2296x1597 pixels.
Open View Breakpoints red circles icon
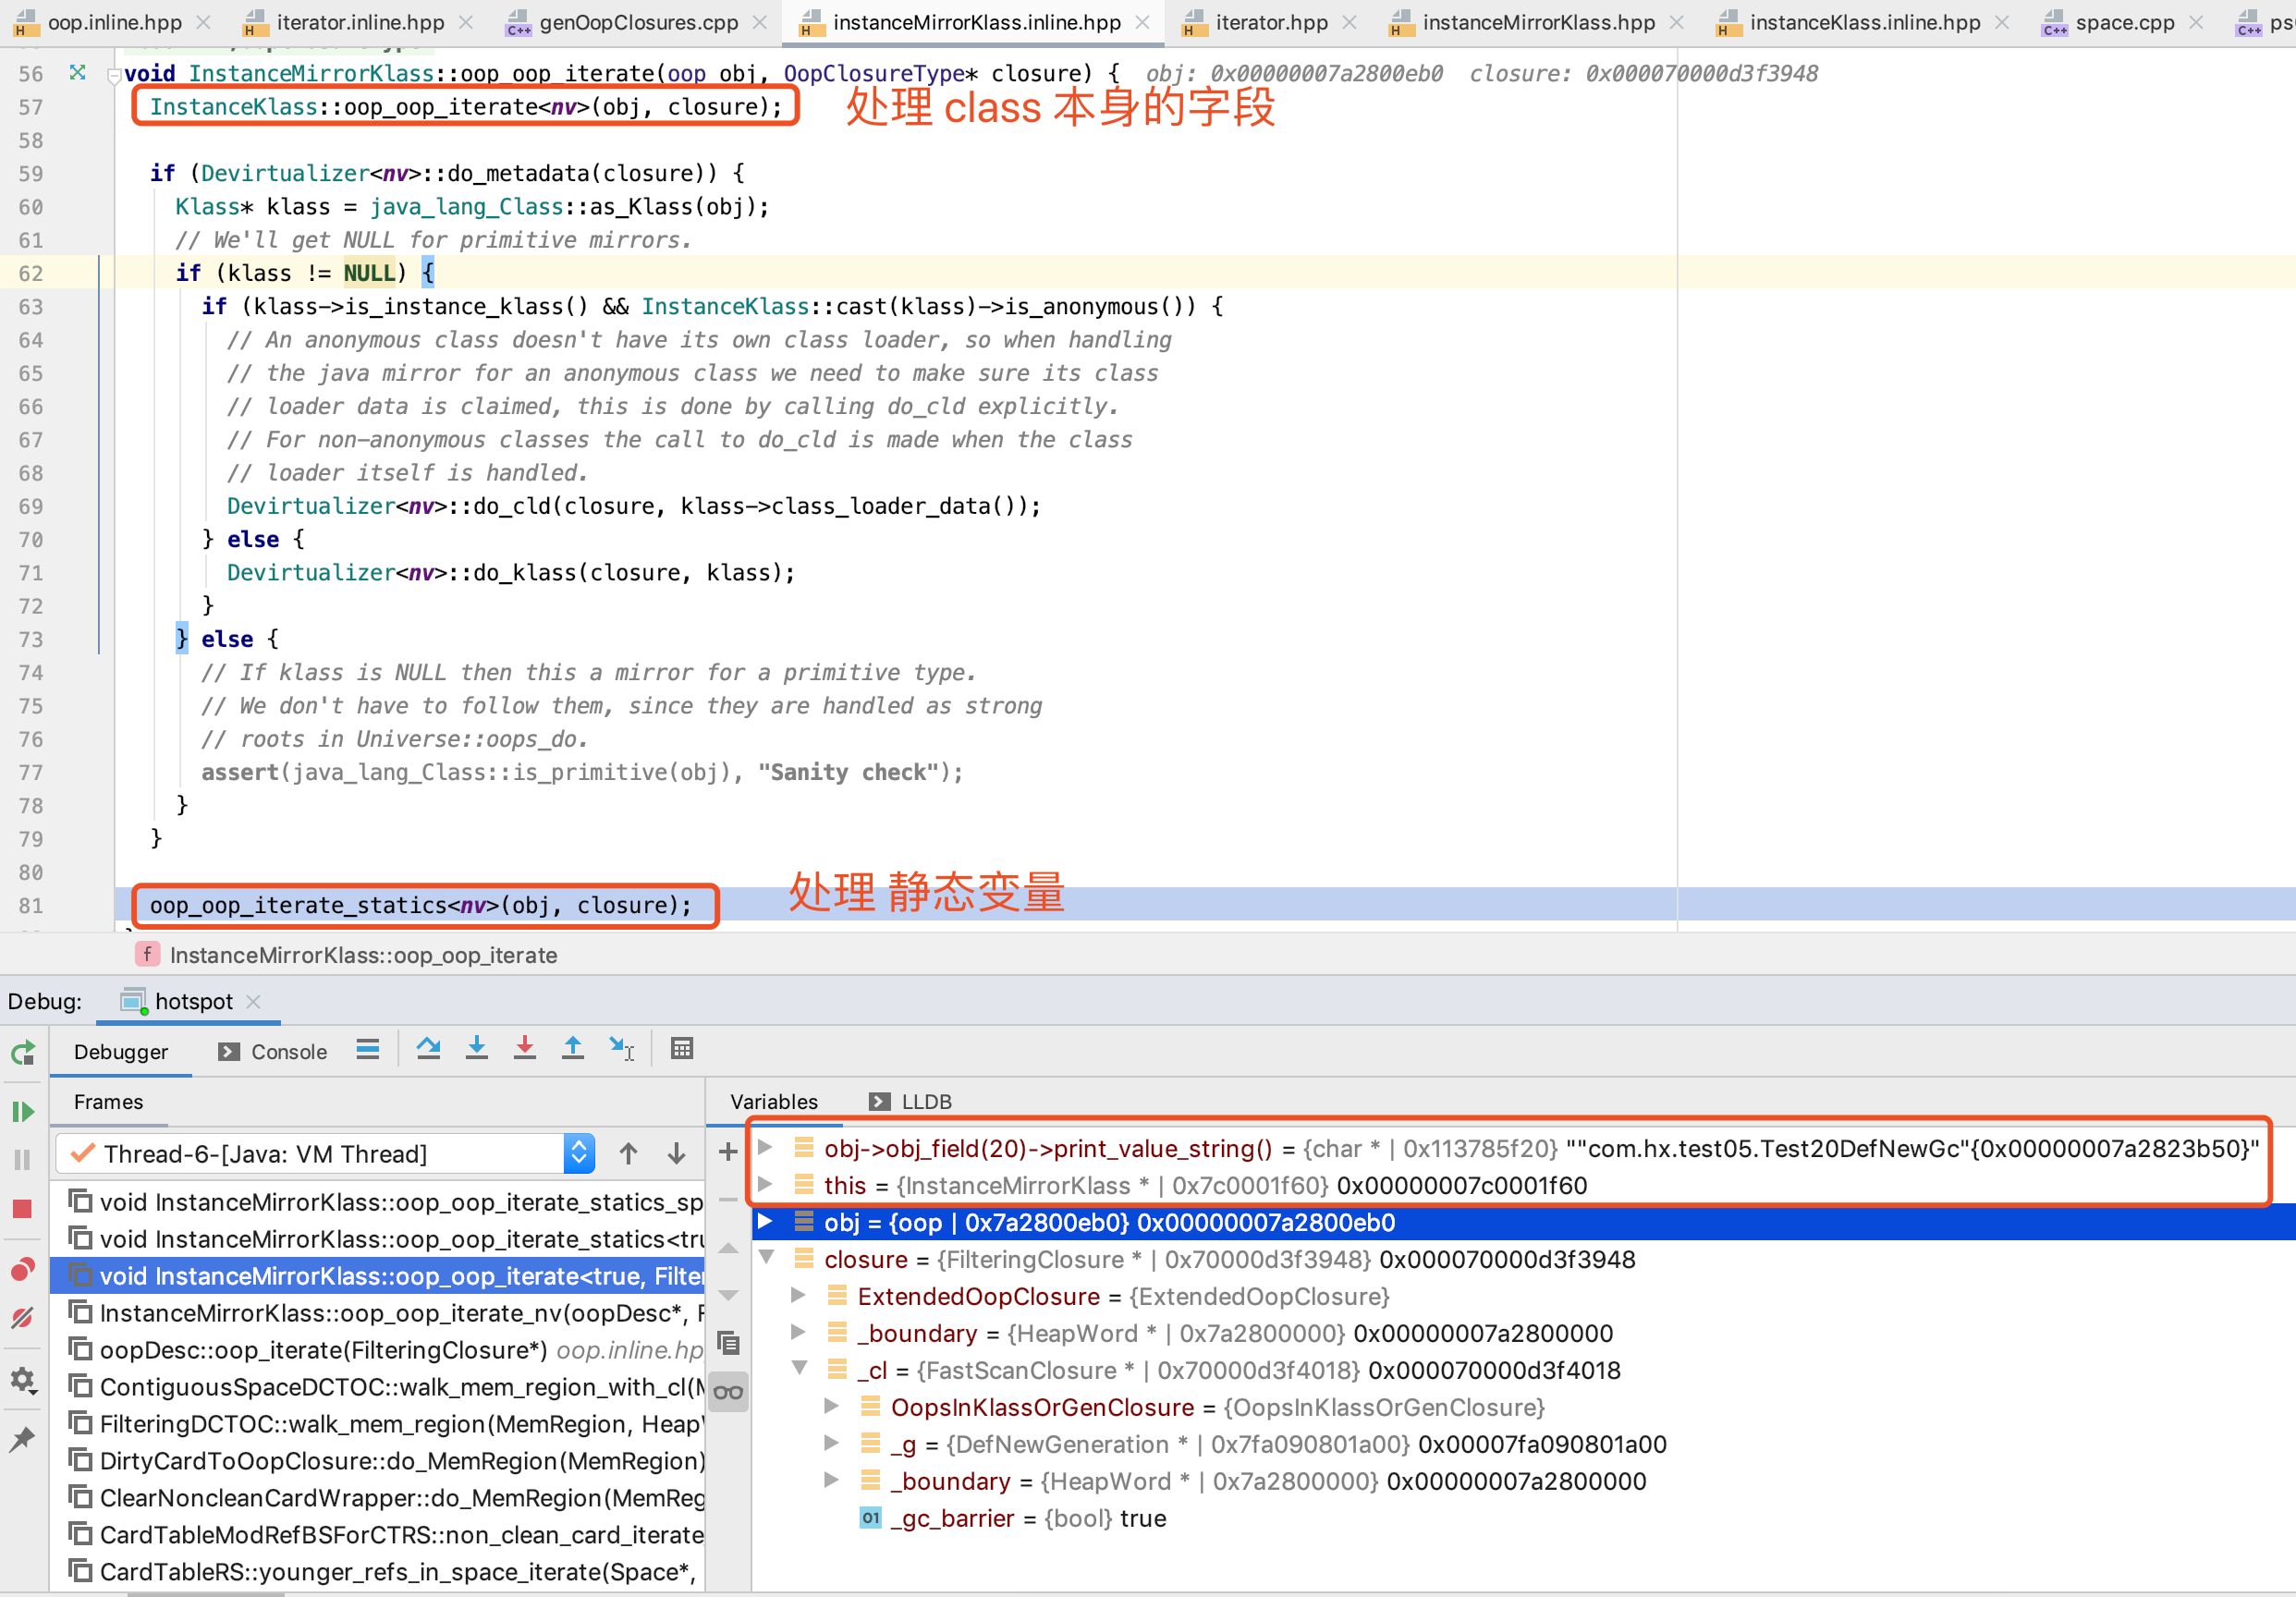point(23,1270)
